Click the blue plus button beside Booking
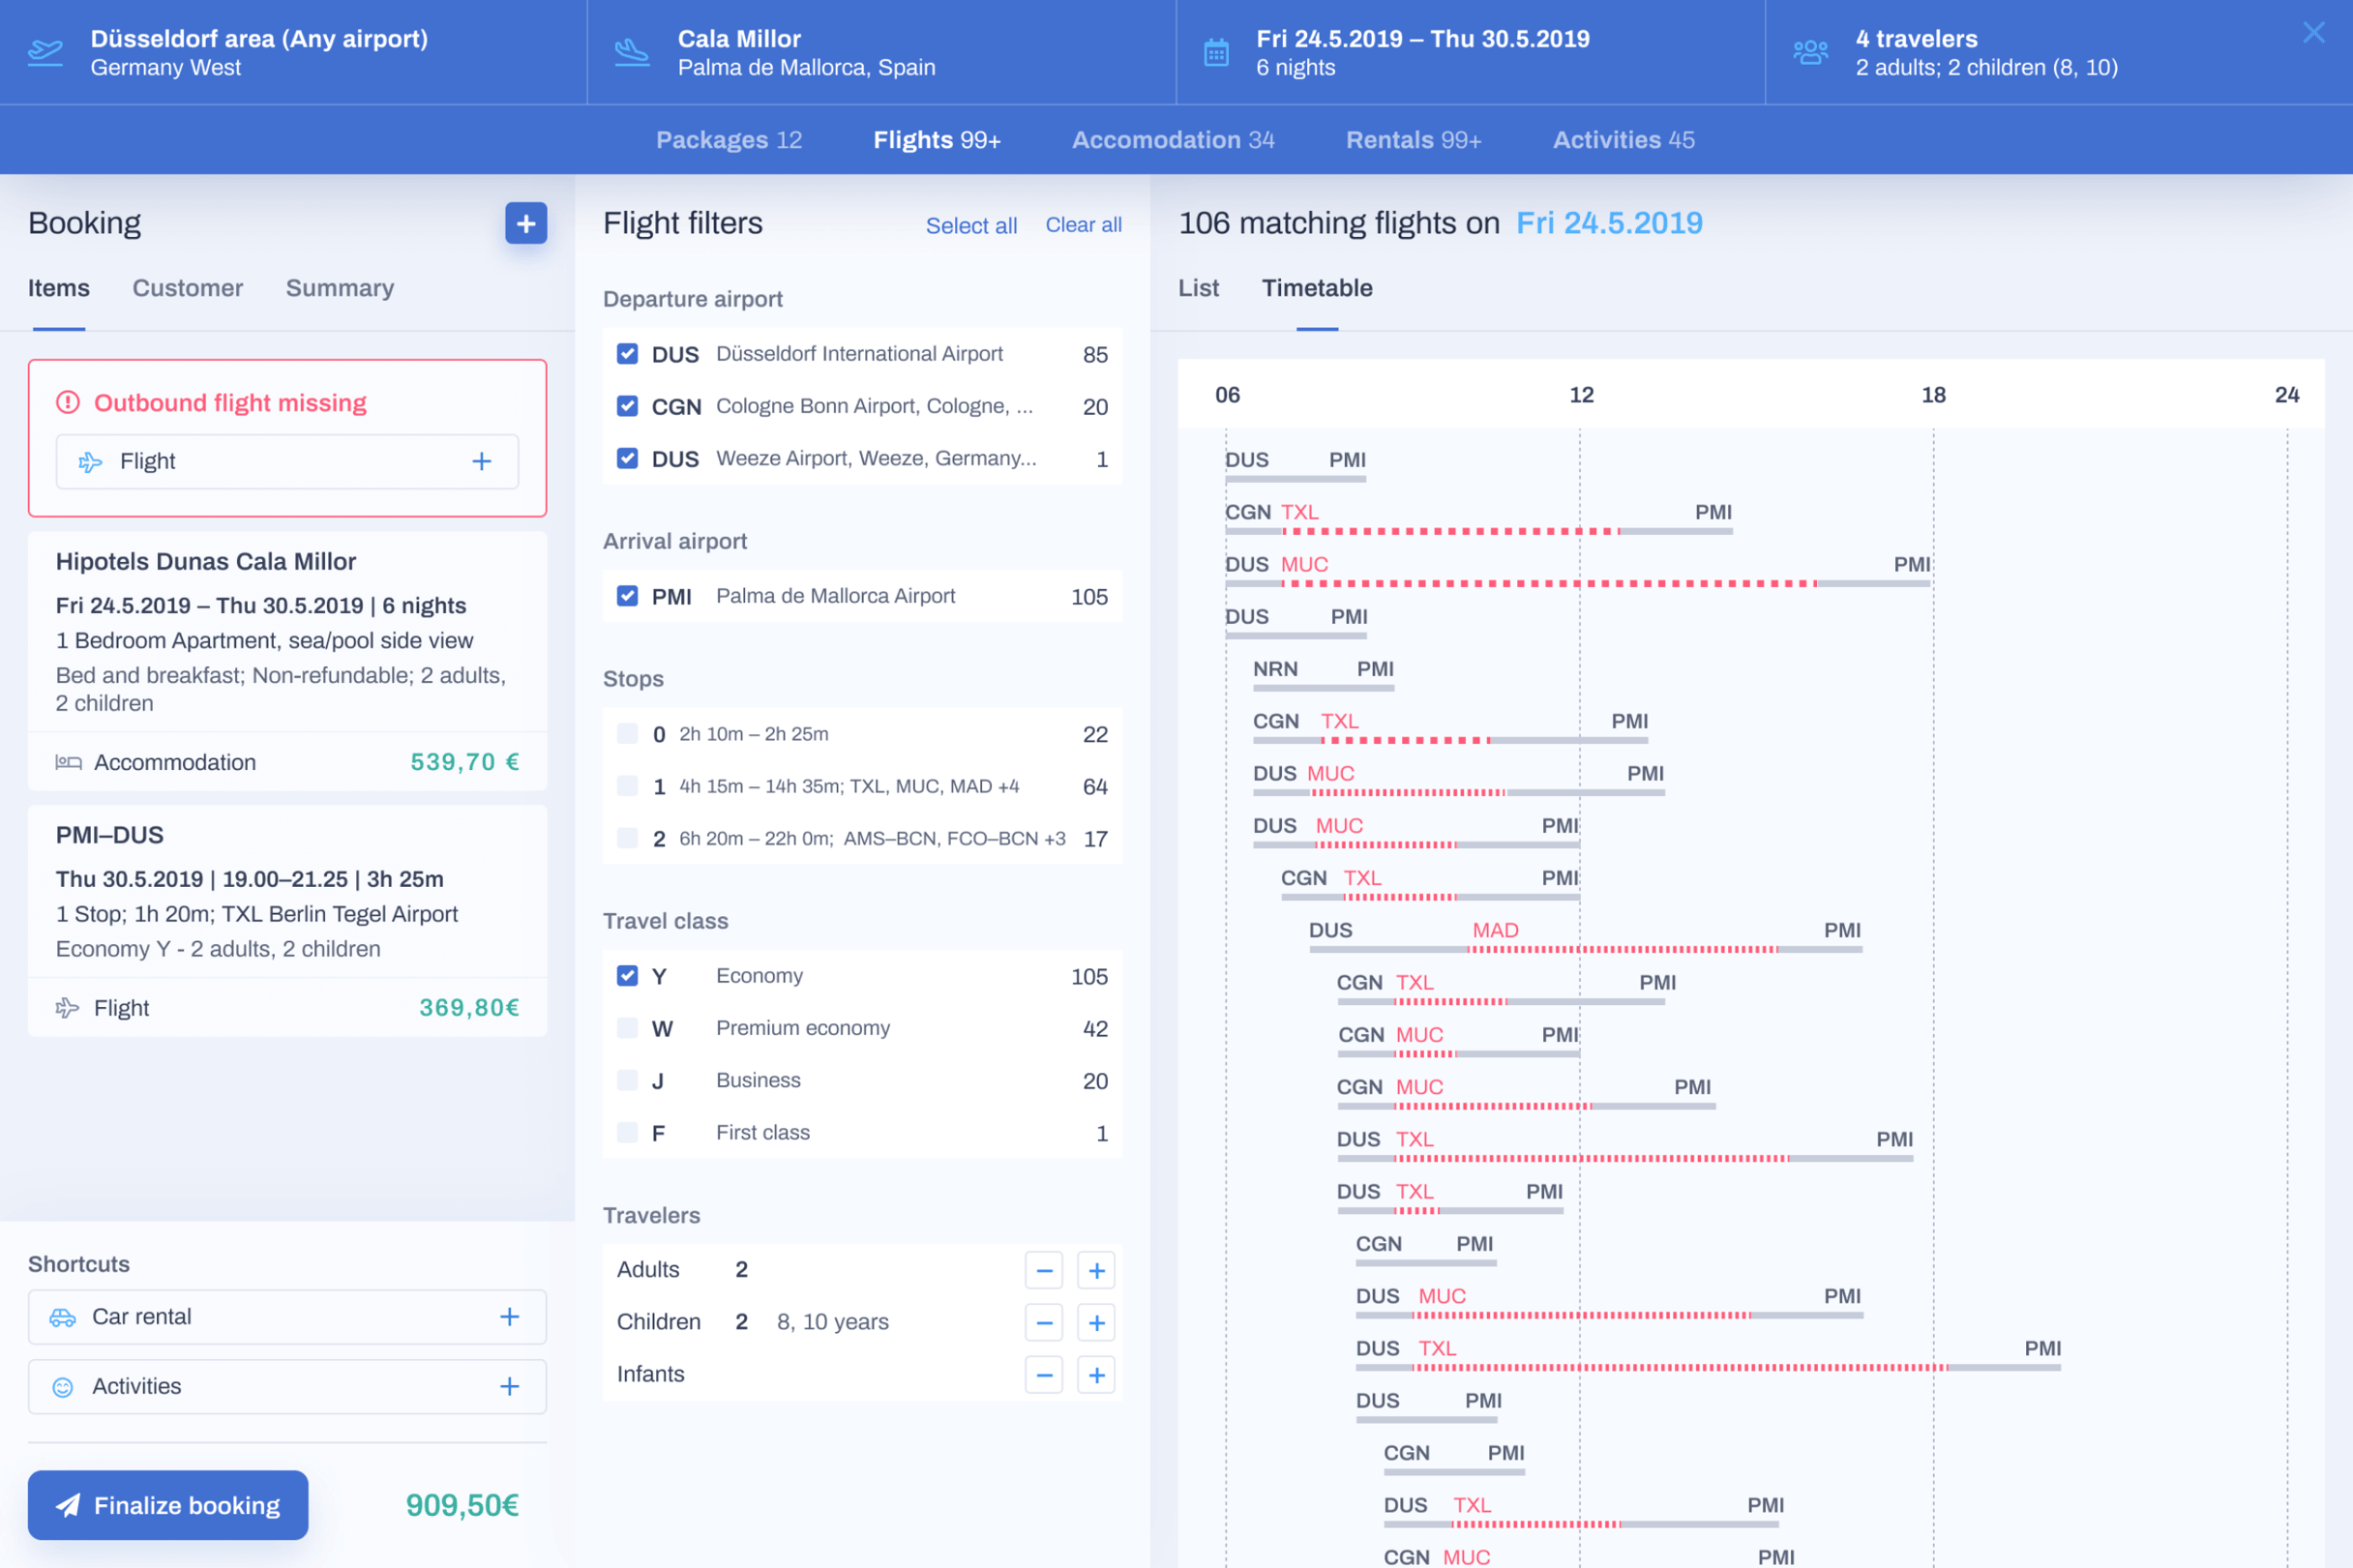This screenshot has width=2353, height=1568. [526, 223]
